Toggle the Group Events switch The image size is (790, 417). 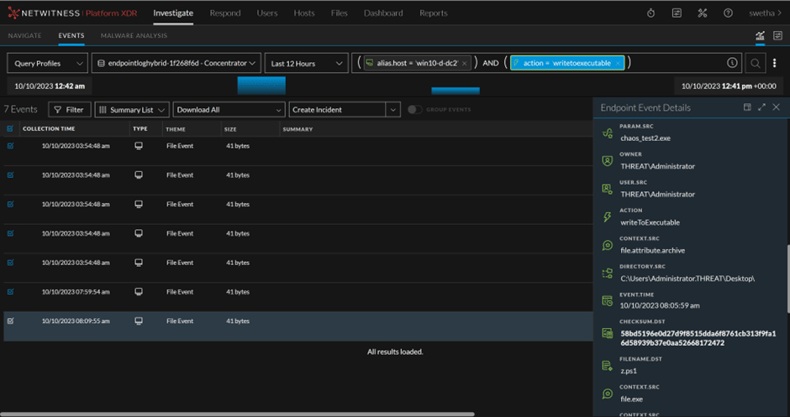(414, 109)
